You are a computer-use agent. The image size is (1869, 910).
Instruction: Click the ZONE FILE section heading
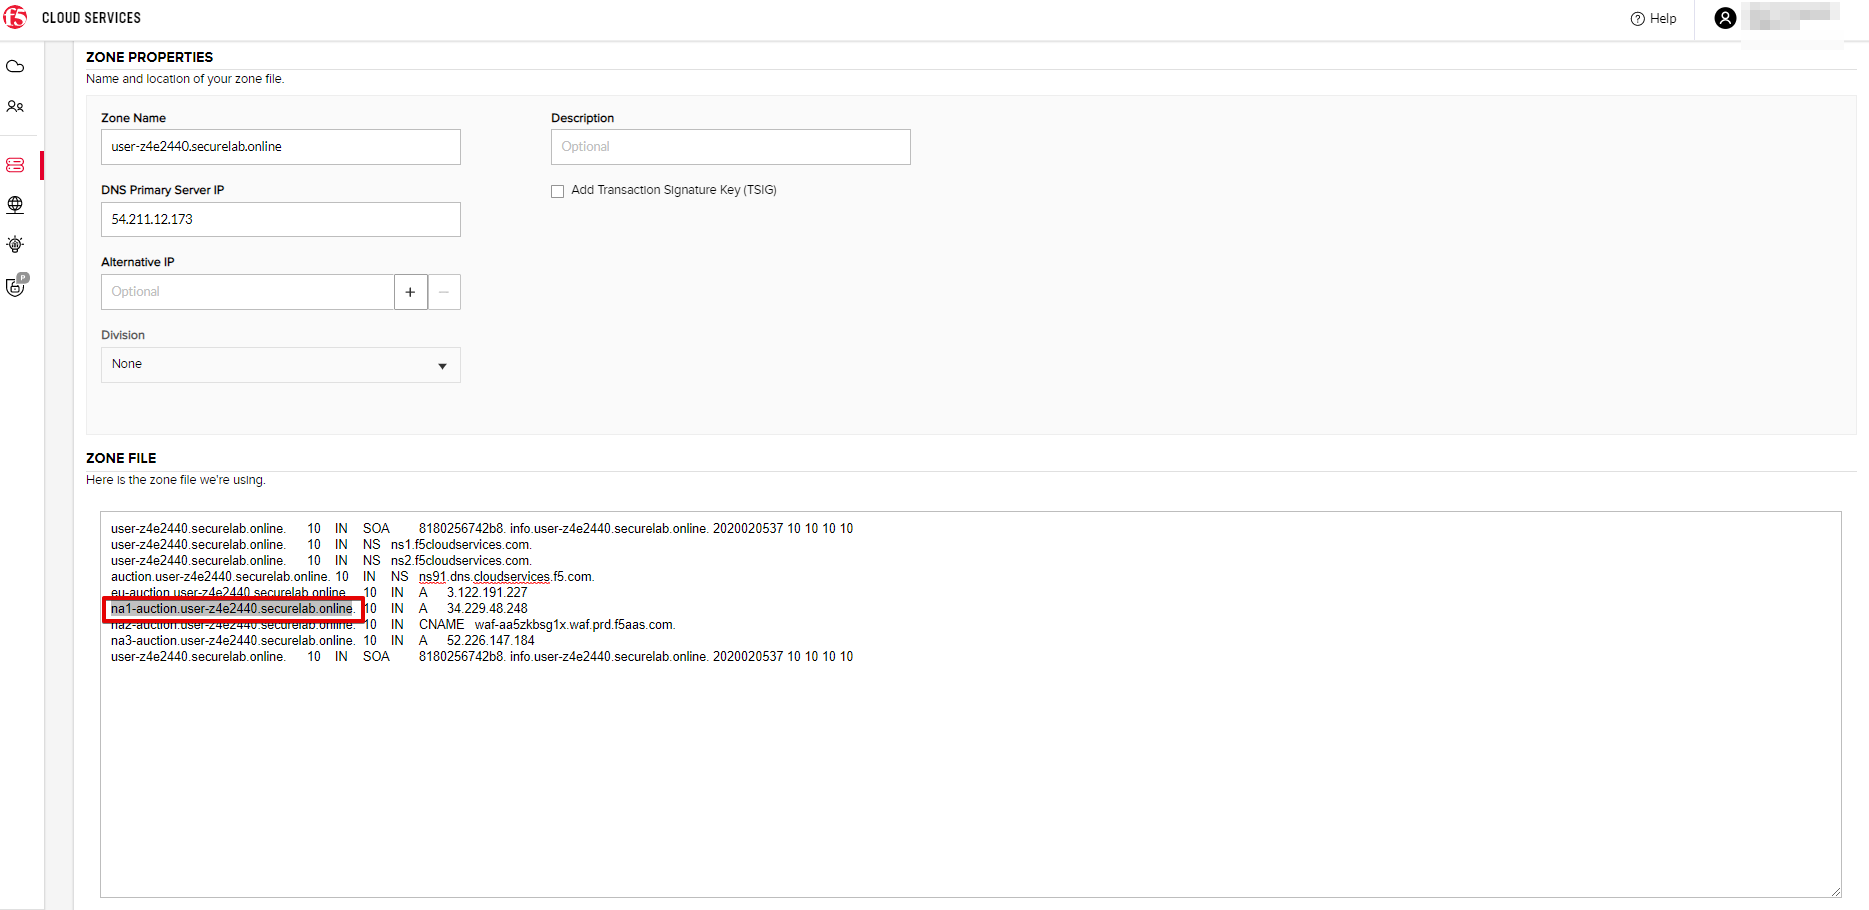click(x=121, y=458)
